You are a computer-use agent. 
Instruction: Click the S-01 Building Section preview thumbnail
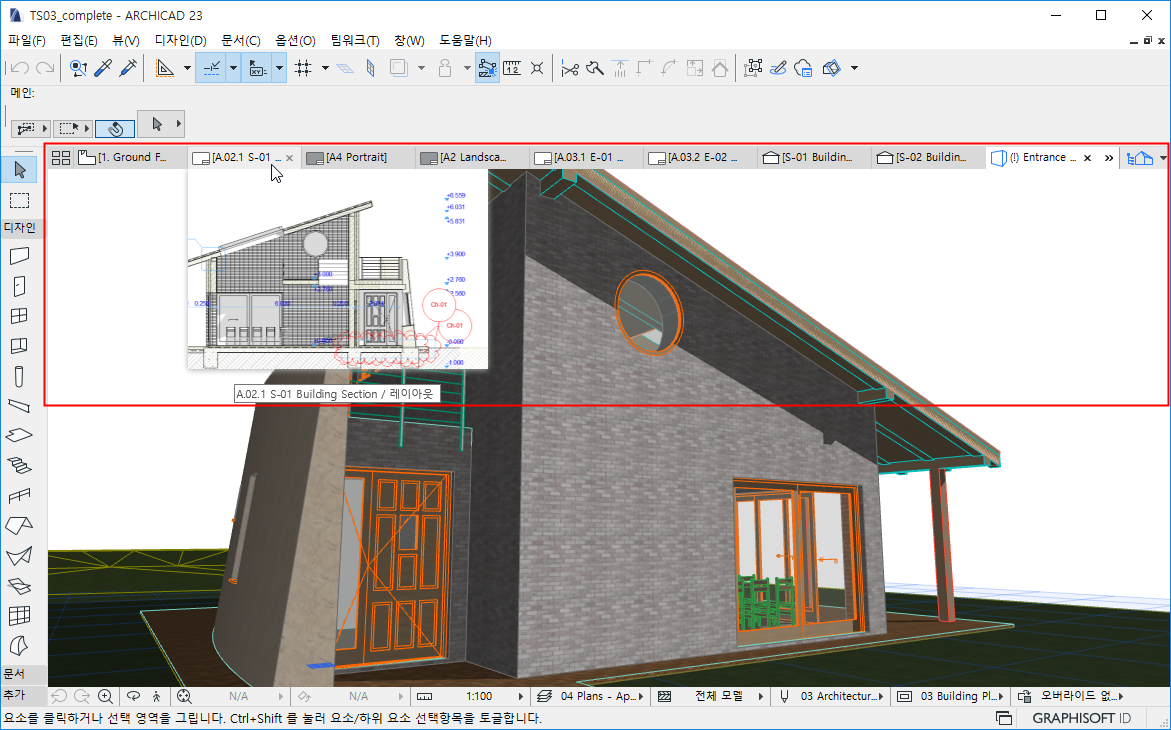[337, 268]
